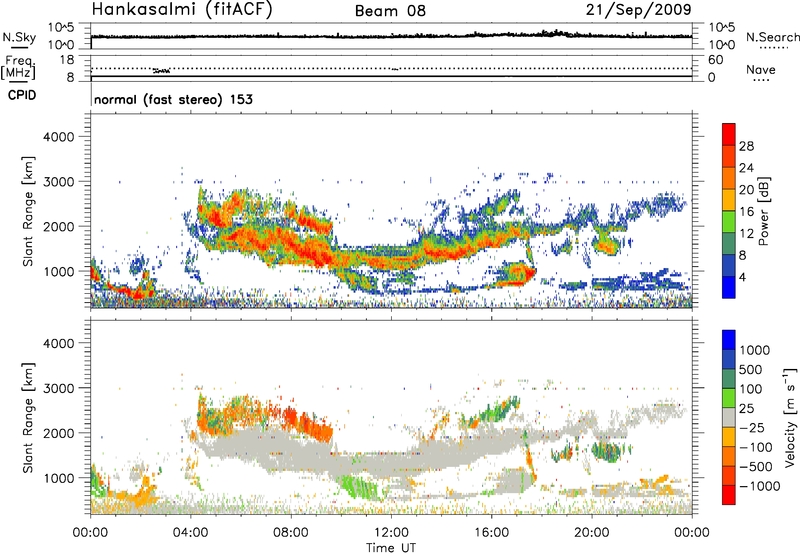Click the normal (fast stereo) 153 text
Viewport: 800px width, 554px height.
[173, 99]
